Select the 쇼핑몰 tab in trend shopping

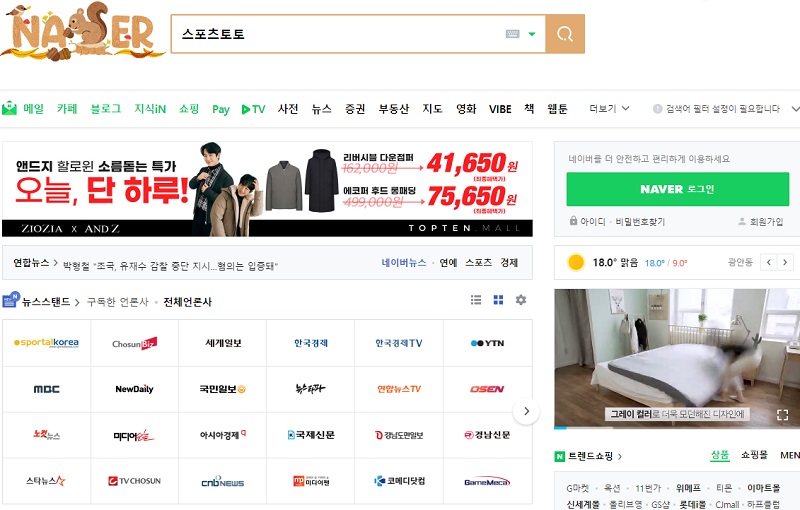click(x=754, y=455)
